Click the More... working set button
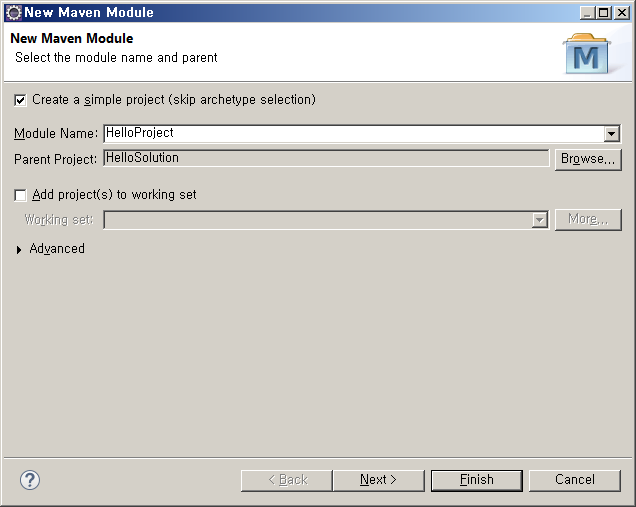636x507 pixels. 588,219
